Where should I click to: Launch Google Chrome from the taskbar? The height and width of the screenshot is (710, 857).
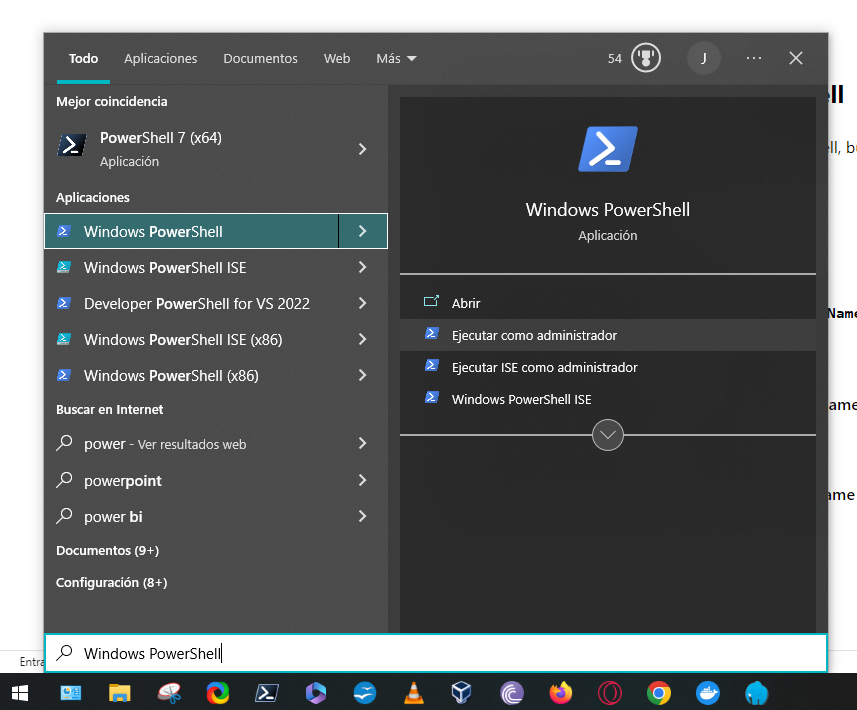(659, 693)
